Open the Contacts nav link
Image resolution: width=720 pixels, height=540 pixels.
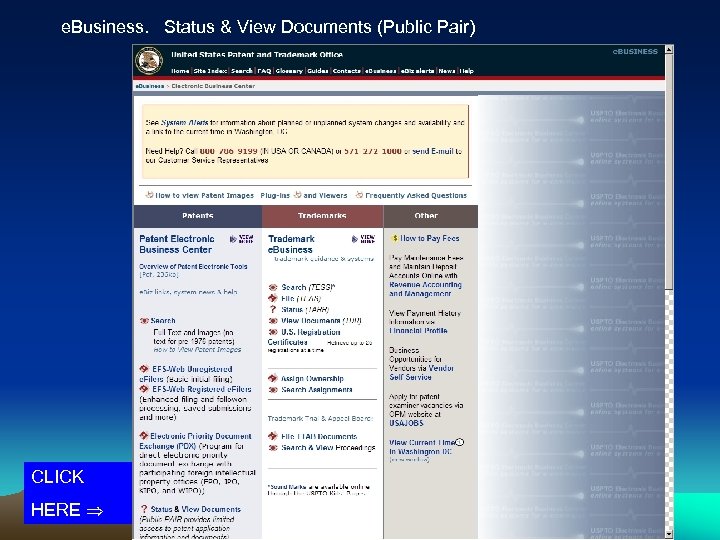coord(346,71)
